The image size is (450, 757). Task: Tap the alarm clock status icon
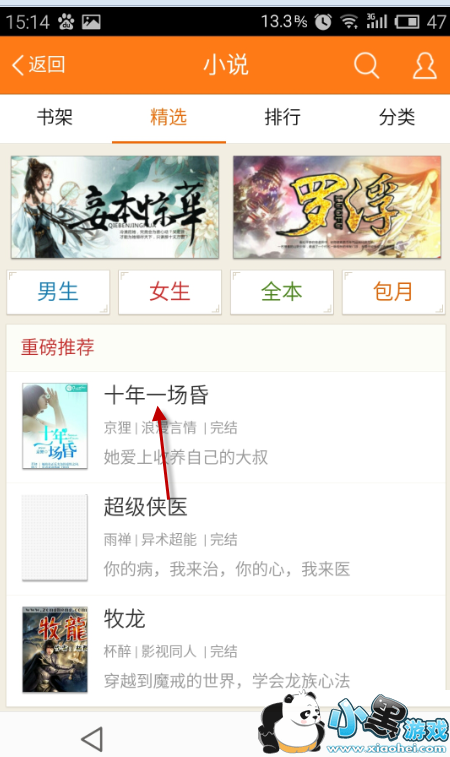pos(323,22)
